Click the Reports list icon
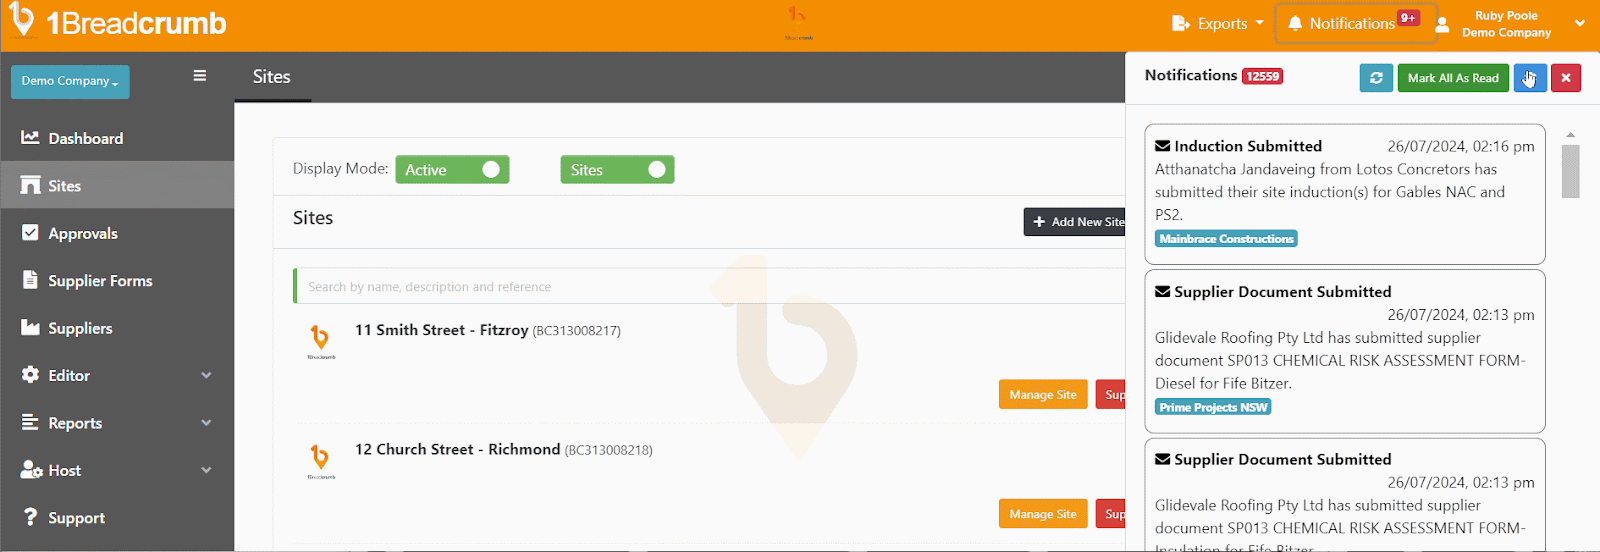This screenshot has height=552, width=1600. click(30, 422)
